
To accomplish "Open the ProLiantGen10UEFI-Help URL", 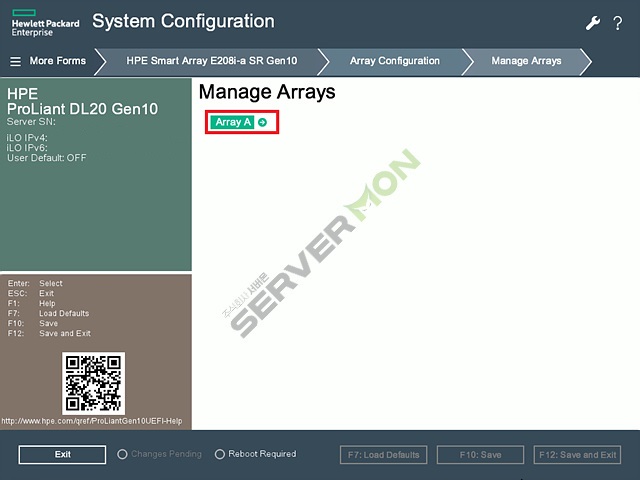I will point(92,421).
